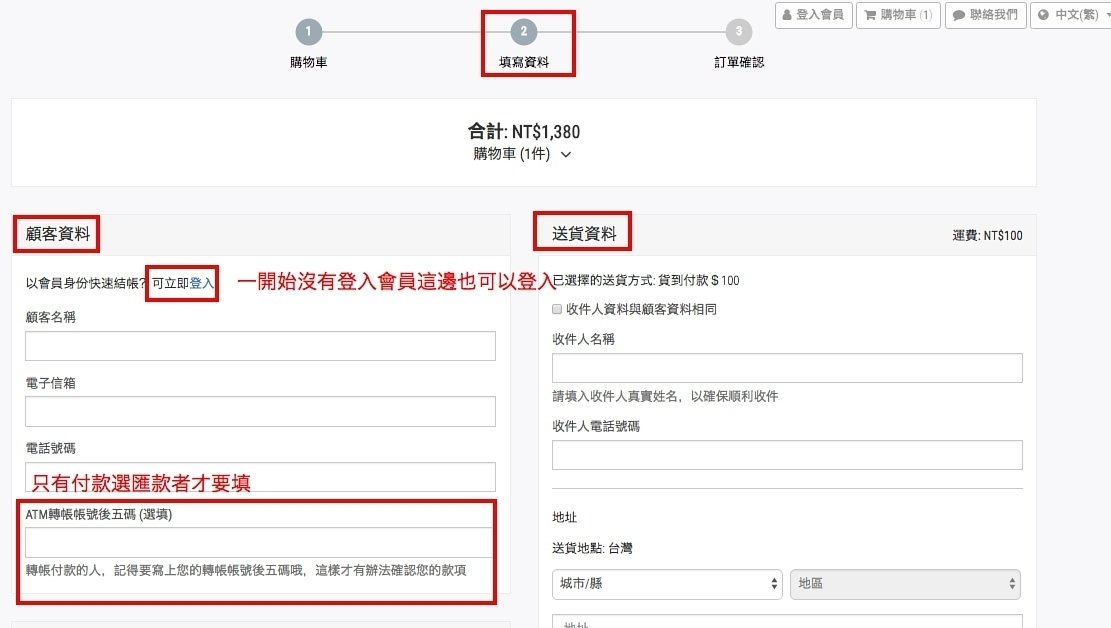Viewport: 1111px width, 628px height.
Task: Click step circle 3 for 訂單確認
Action: pyautogui.click(x=738, y=32)
